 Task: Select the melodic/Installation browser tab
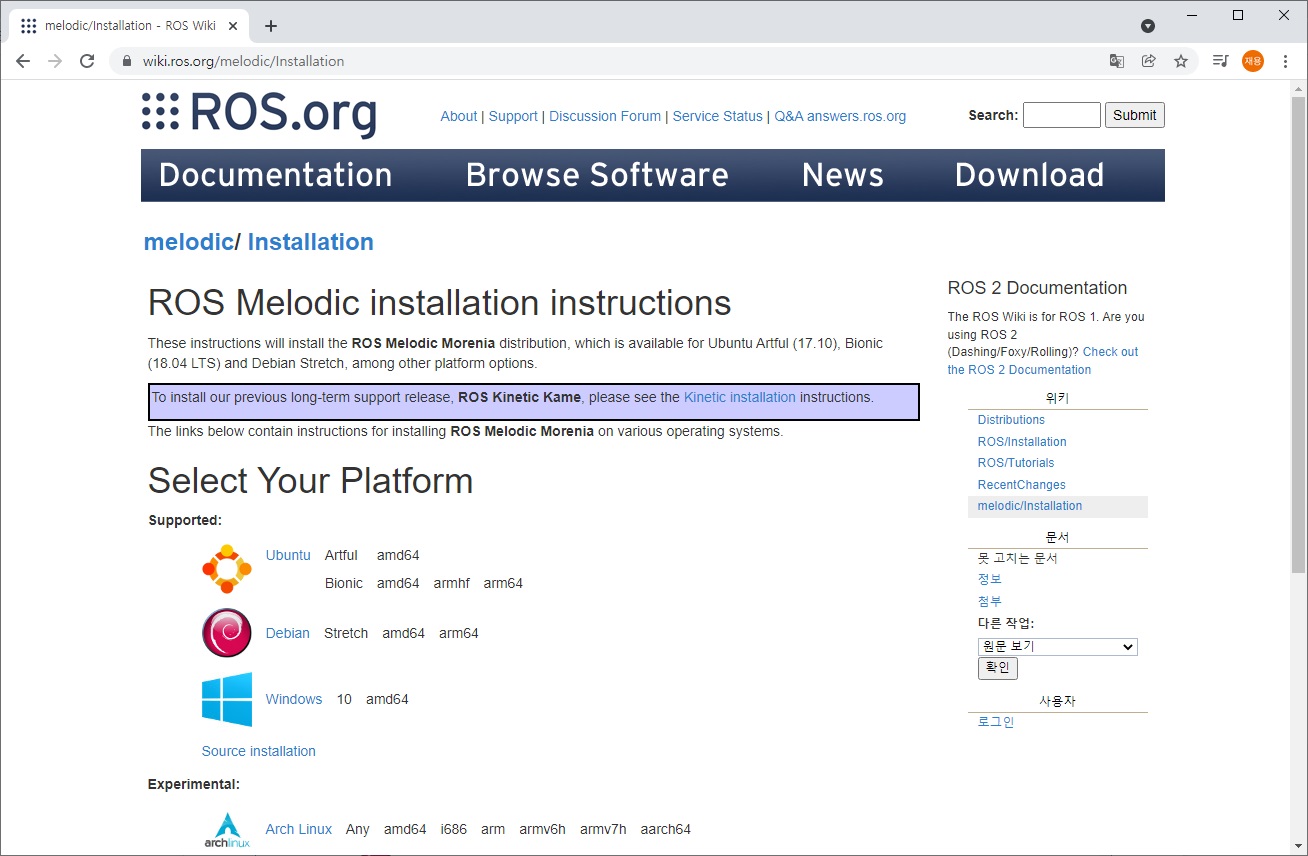coord(130,26)
